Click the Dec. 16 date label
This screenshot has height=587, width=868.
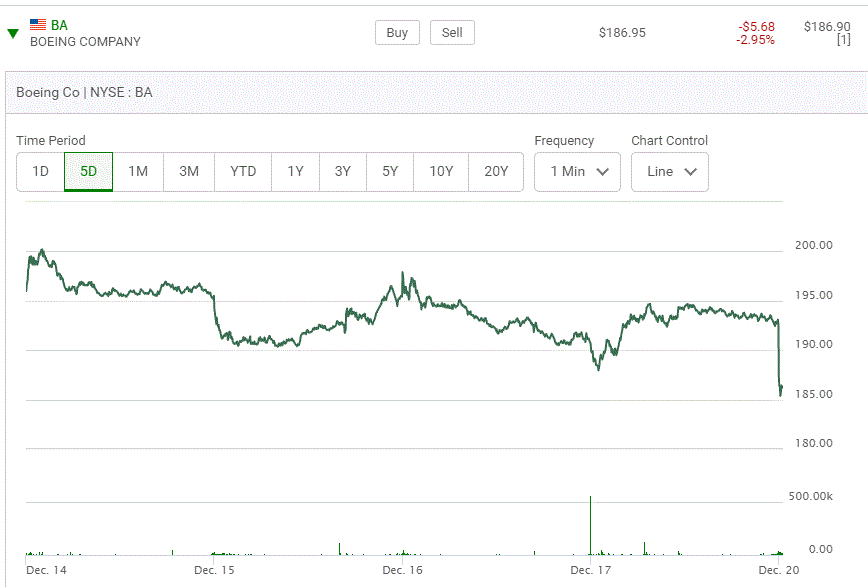[402, 570]
